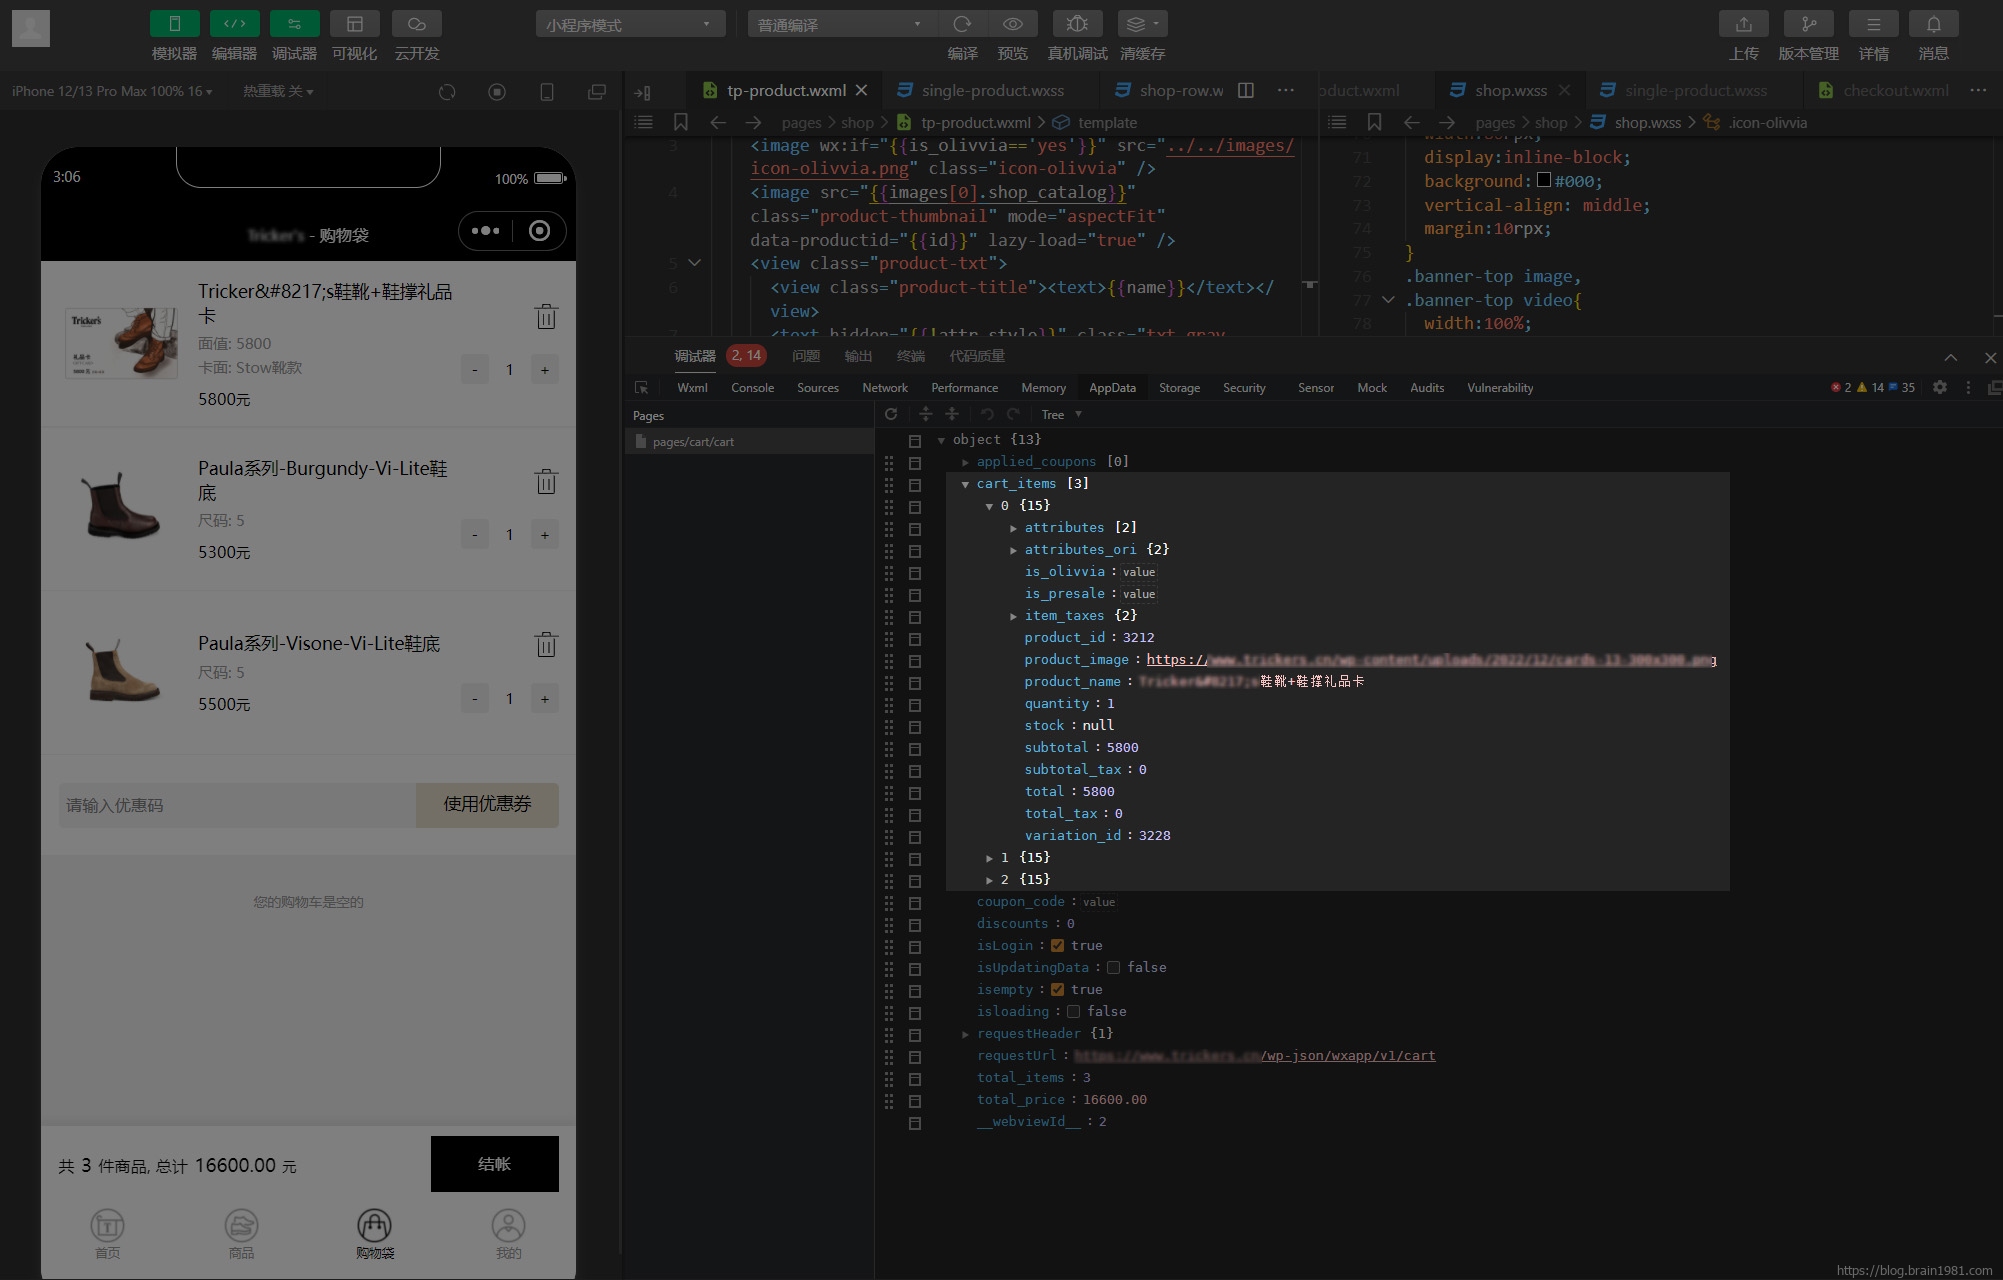Image resolution: width=2003 pixels, height=1280 pixels.
Task: Switch to the Network tab
Action: coord(885,387)
